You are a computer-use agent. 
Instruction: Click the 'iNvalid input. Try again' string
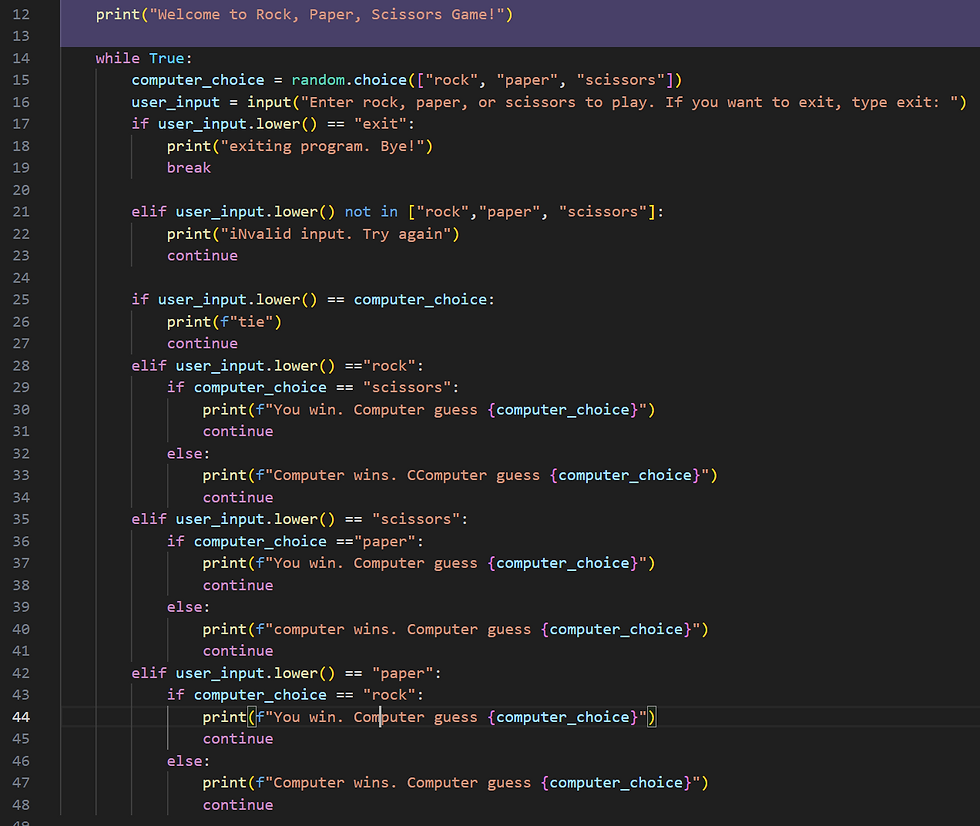pyautogui.click(x=335, y=234)
